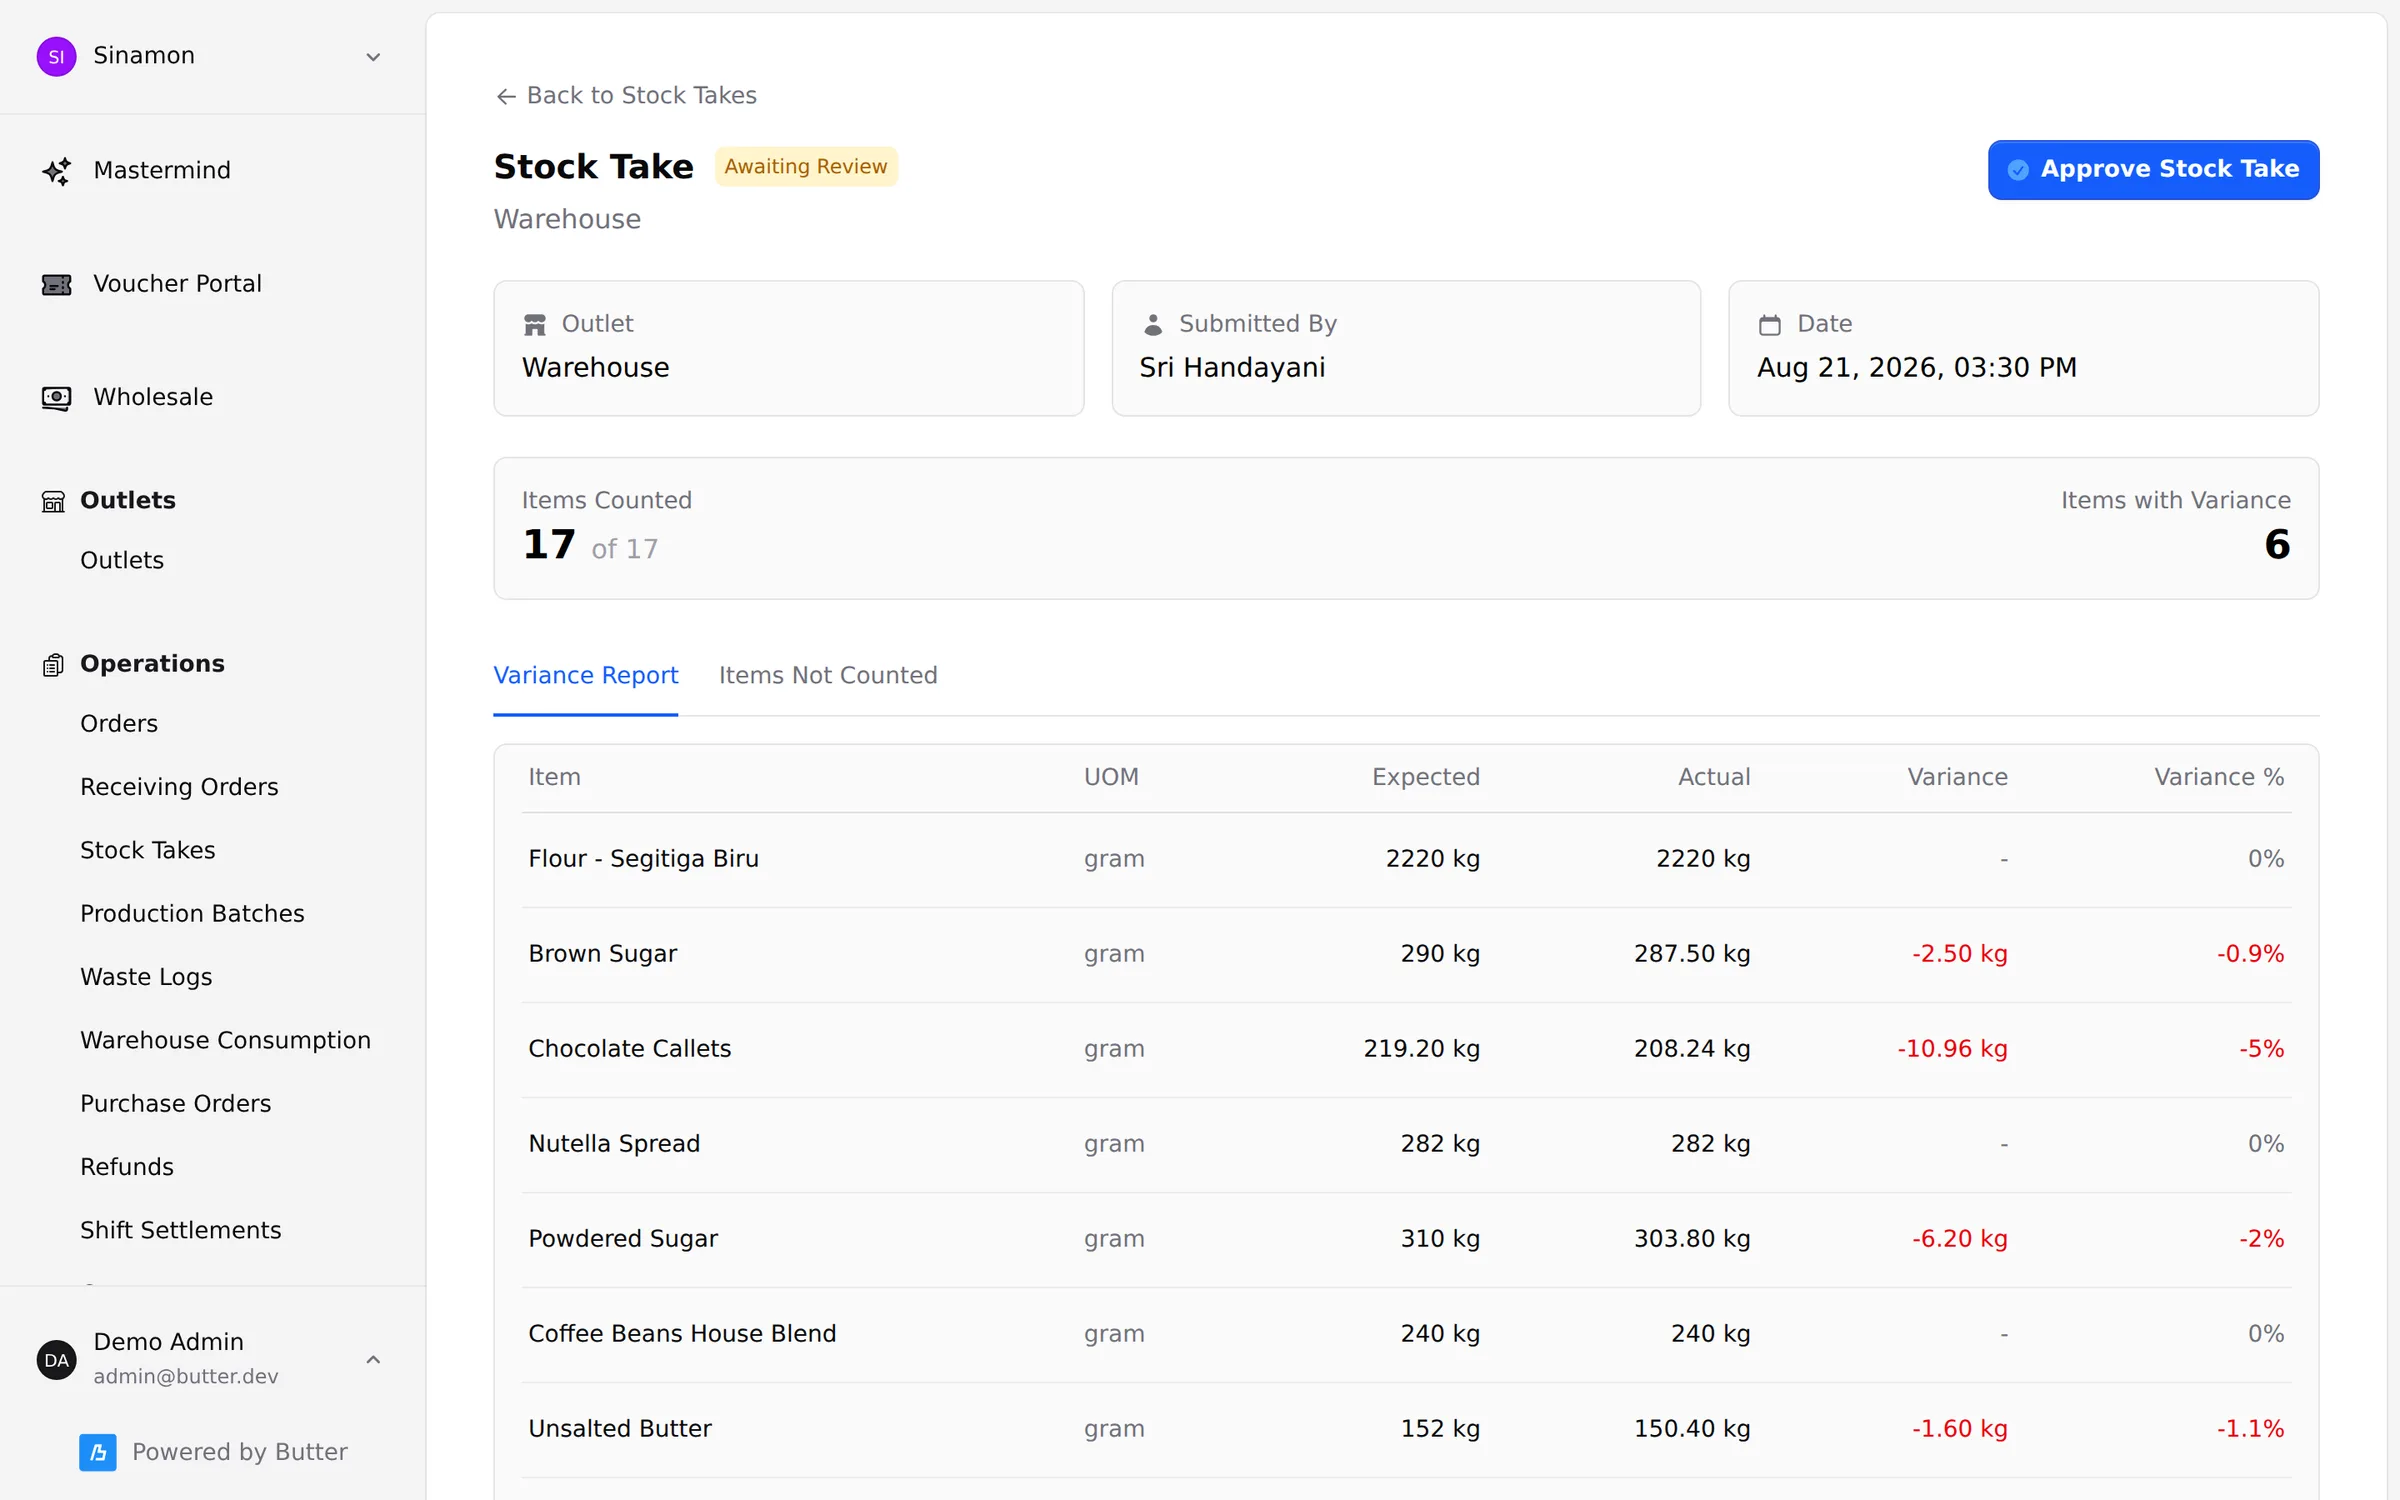Click checkmark icon on Approve button
The image size is (2400, 1500).
2018,170
